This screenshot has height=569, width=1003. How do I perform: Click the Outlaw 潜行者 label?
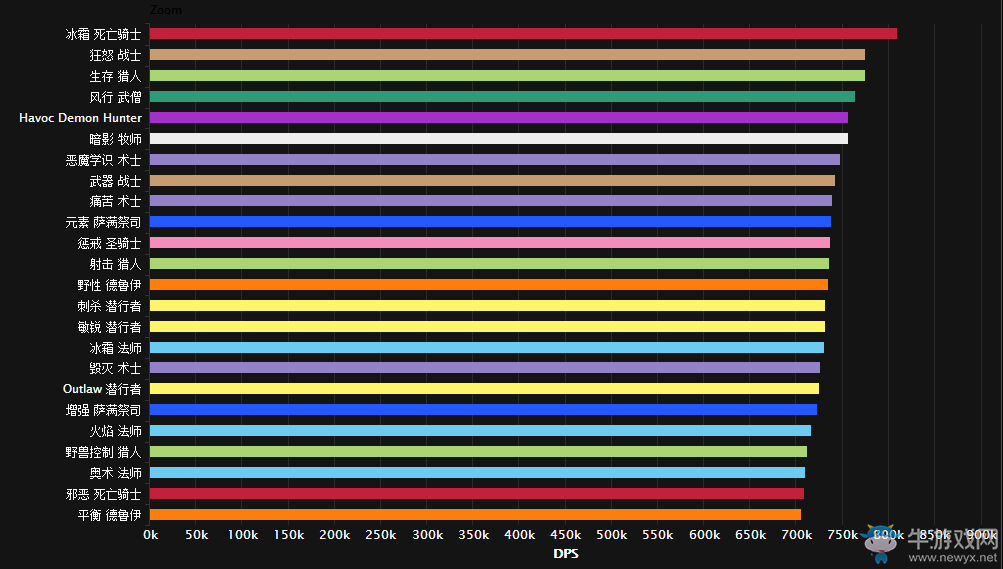pos(102,389)
